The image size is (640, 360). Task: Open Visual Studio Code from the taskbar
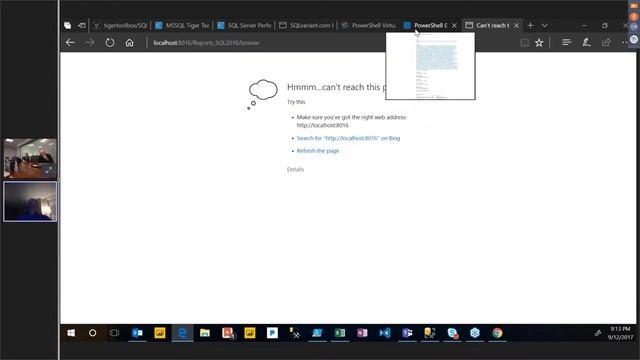pos(384,333)
